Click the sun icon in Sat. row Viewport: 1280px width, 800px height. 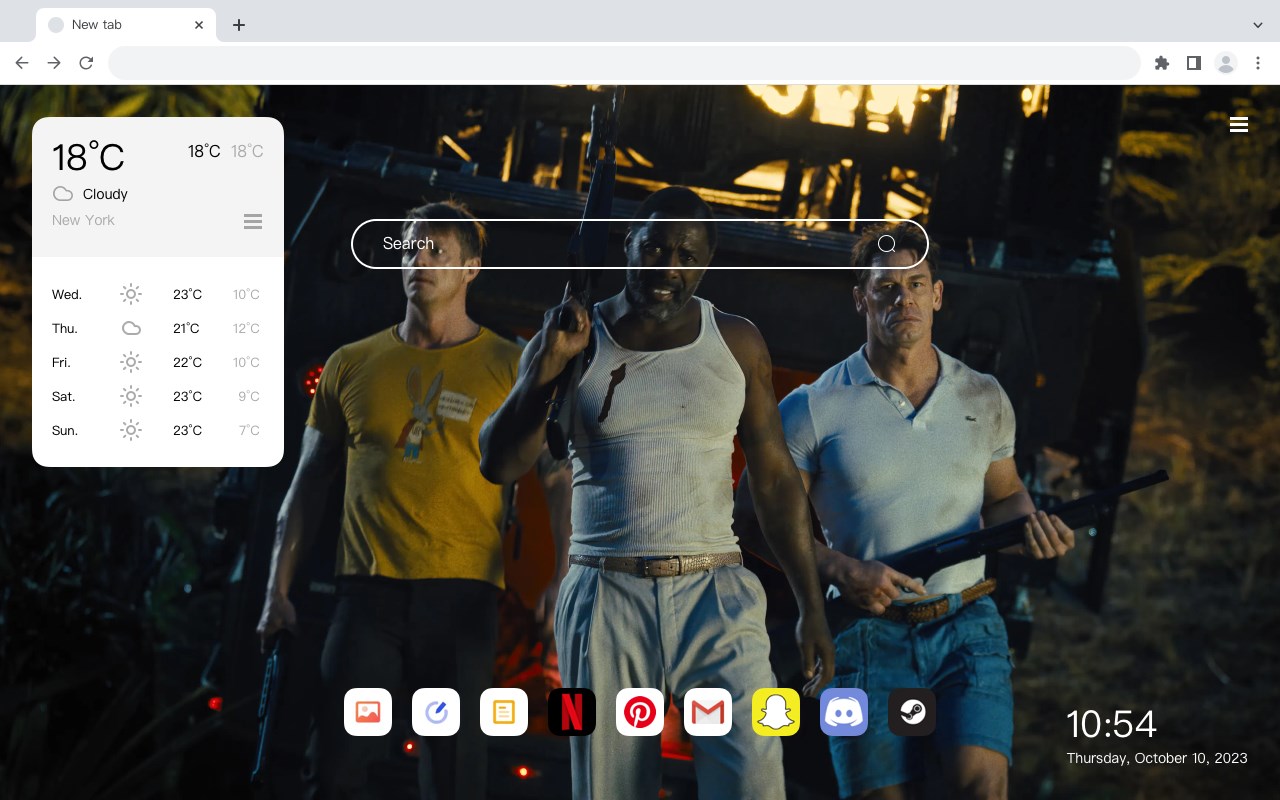pos(131,396)
